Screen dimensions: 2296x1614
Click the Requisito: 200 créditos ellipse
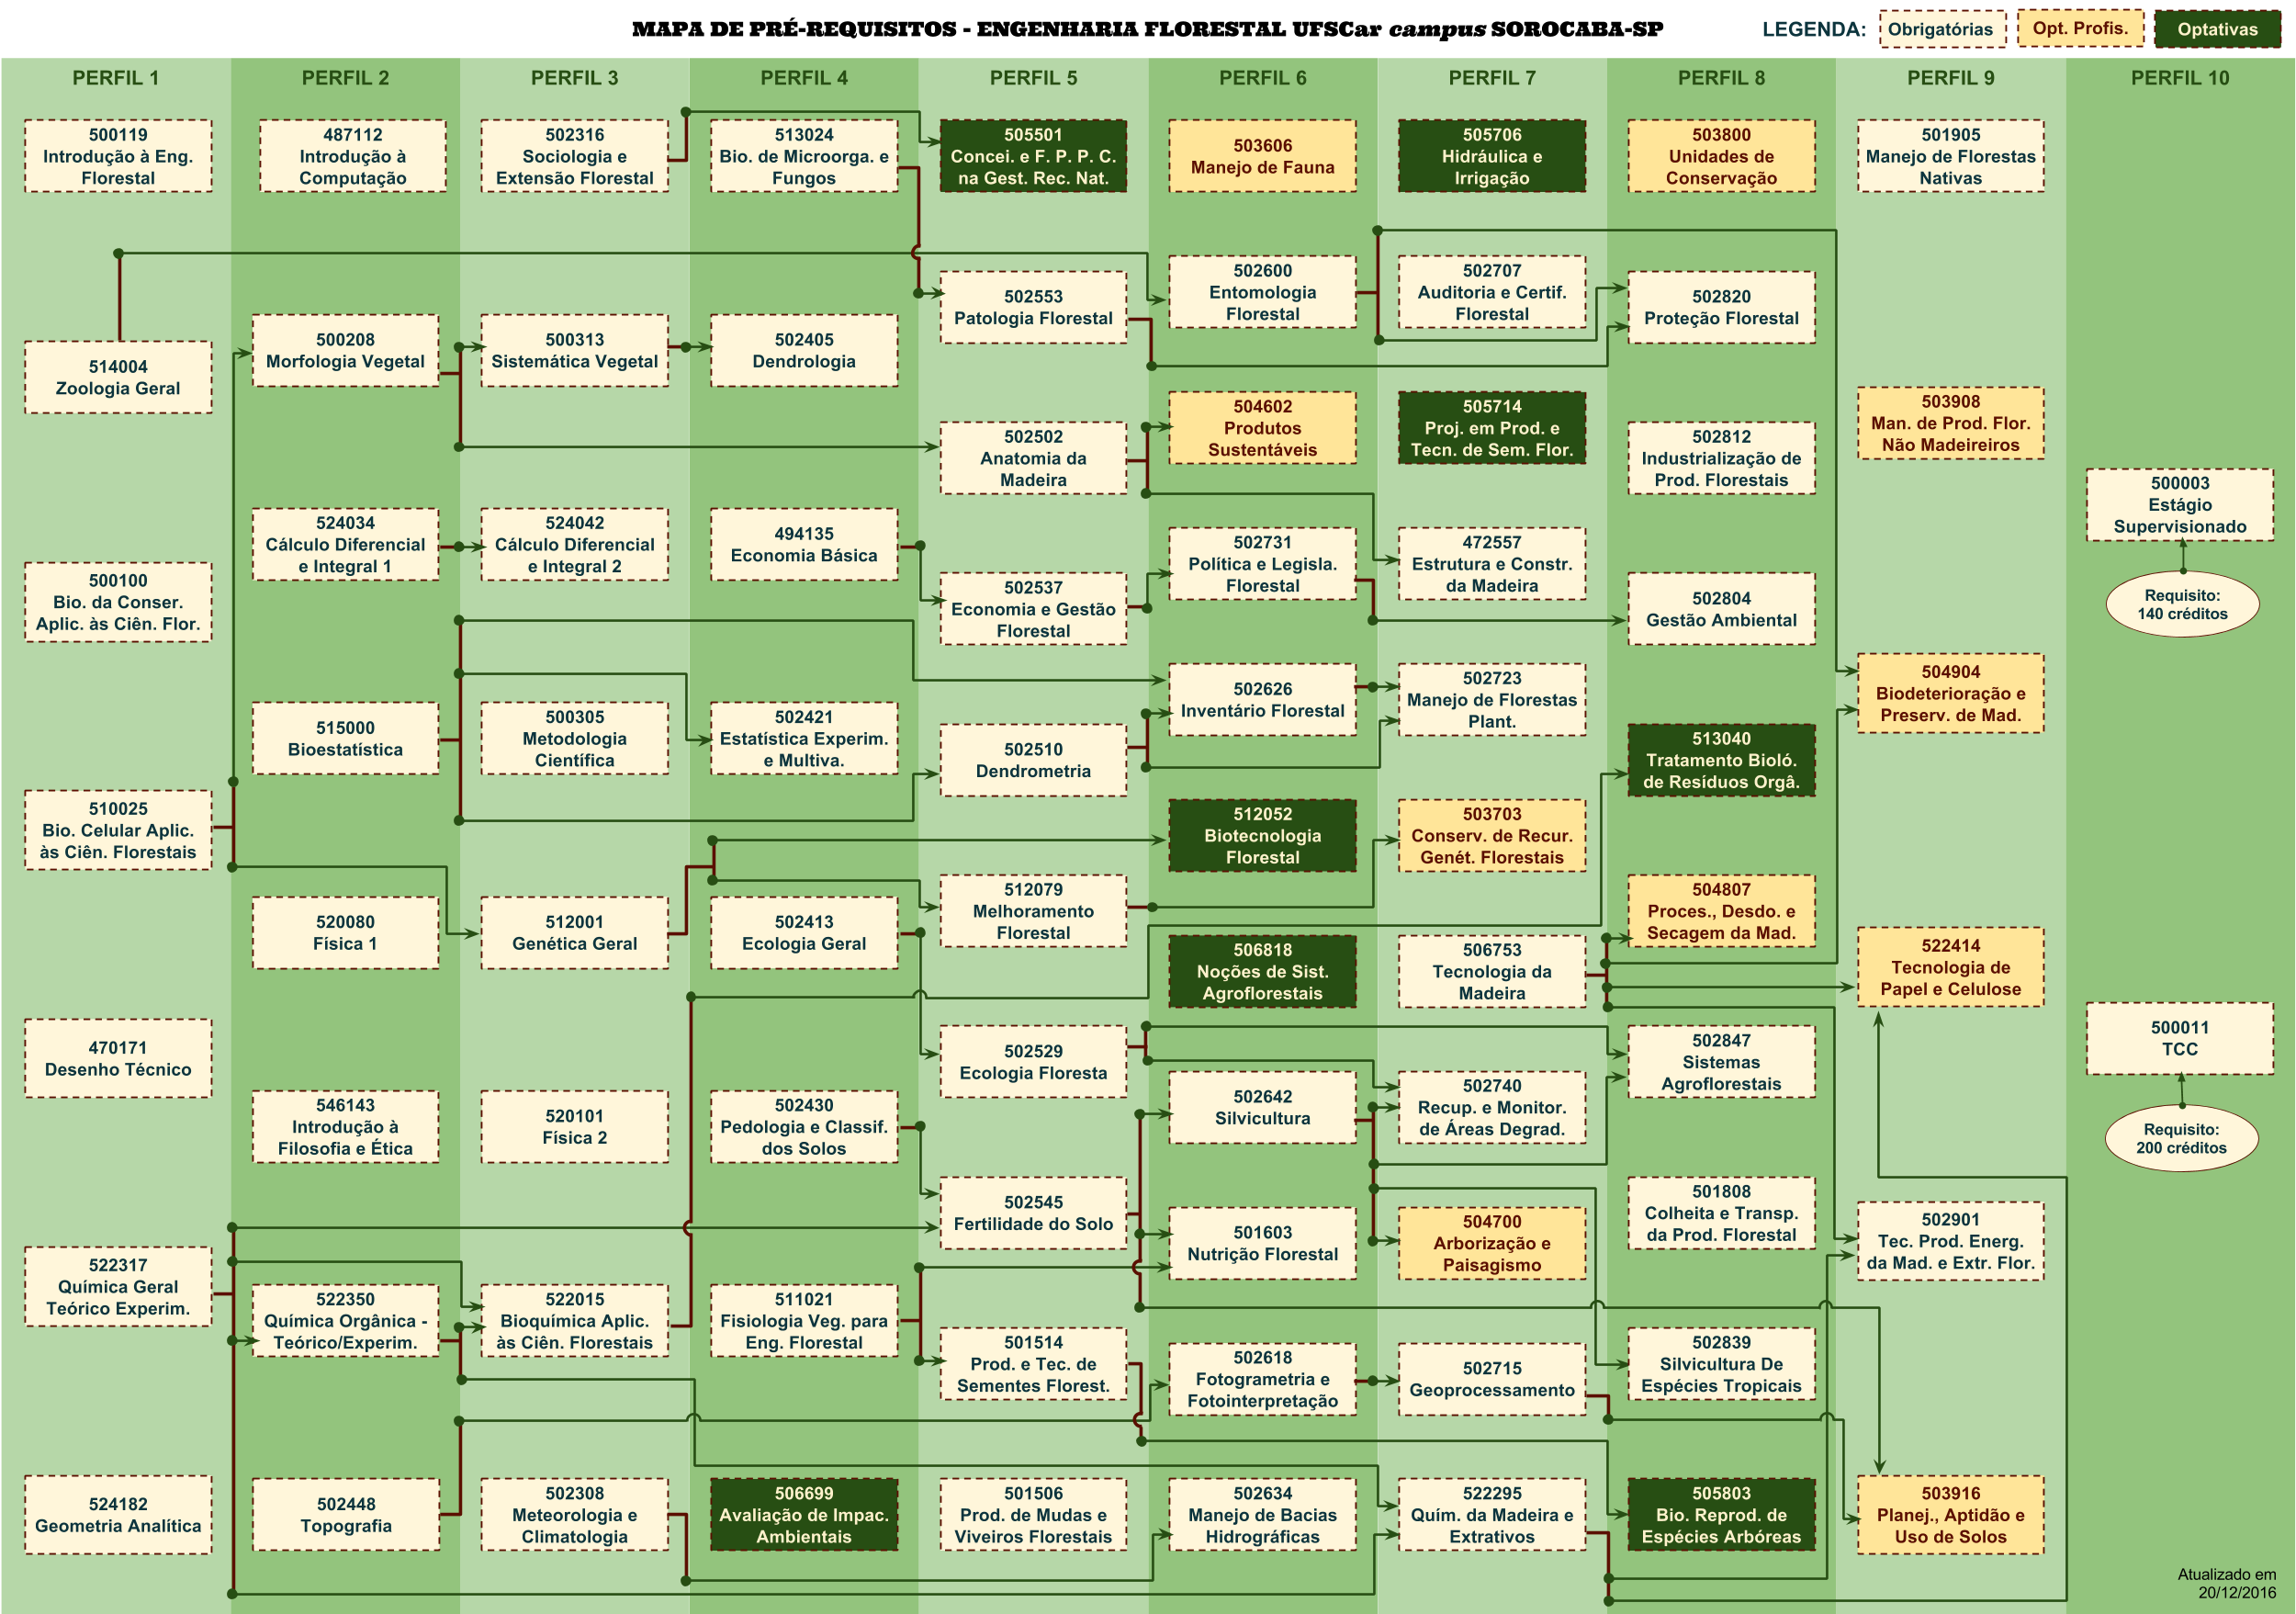pos(2181,1139)
